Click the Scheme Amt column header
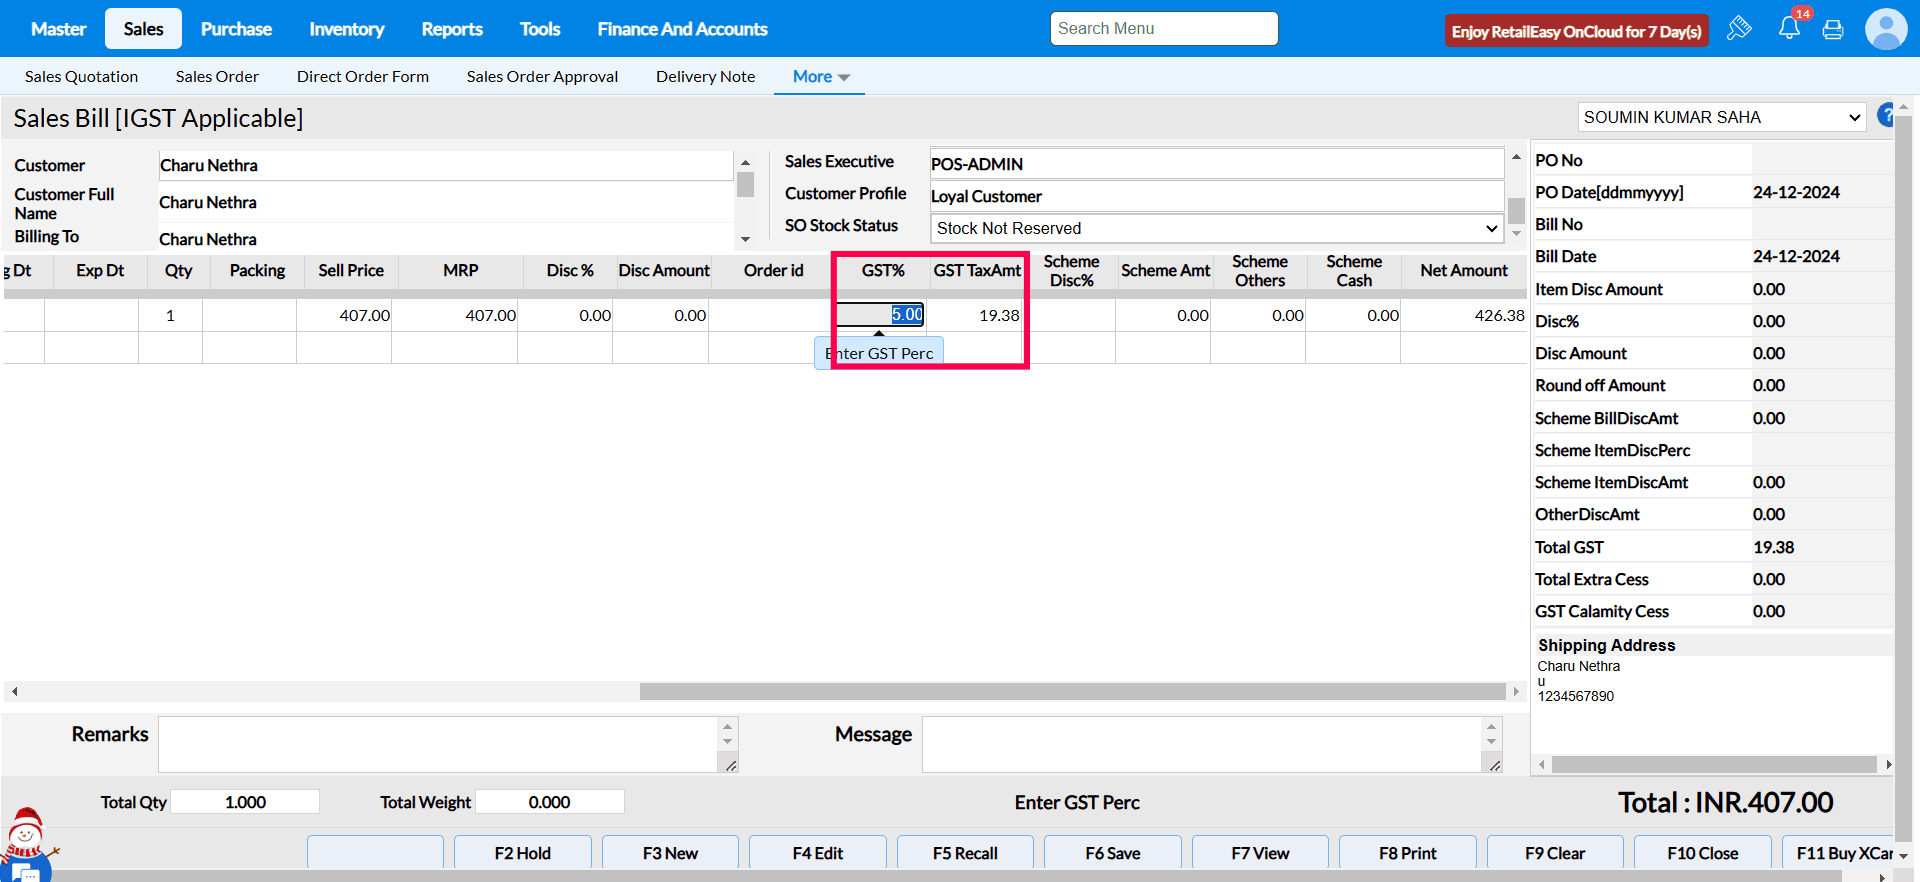This screenshot has width=1920, height=882. point(1166,271)
